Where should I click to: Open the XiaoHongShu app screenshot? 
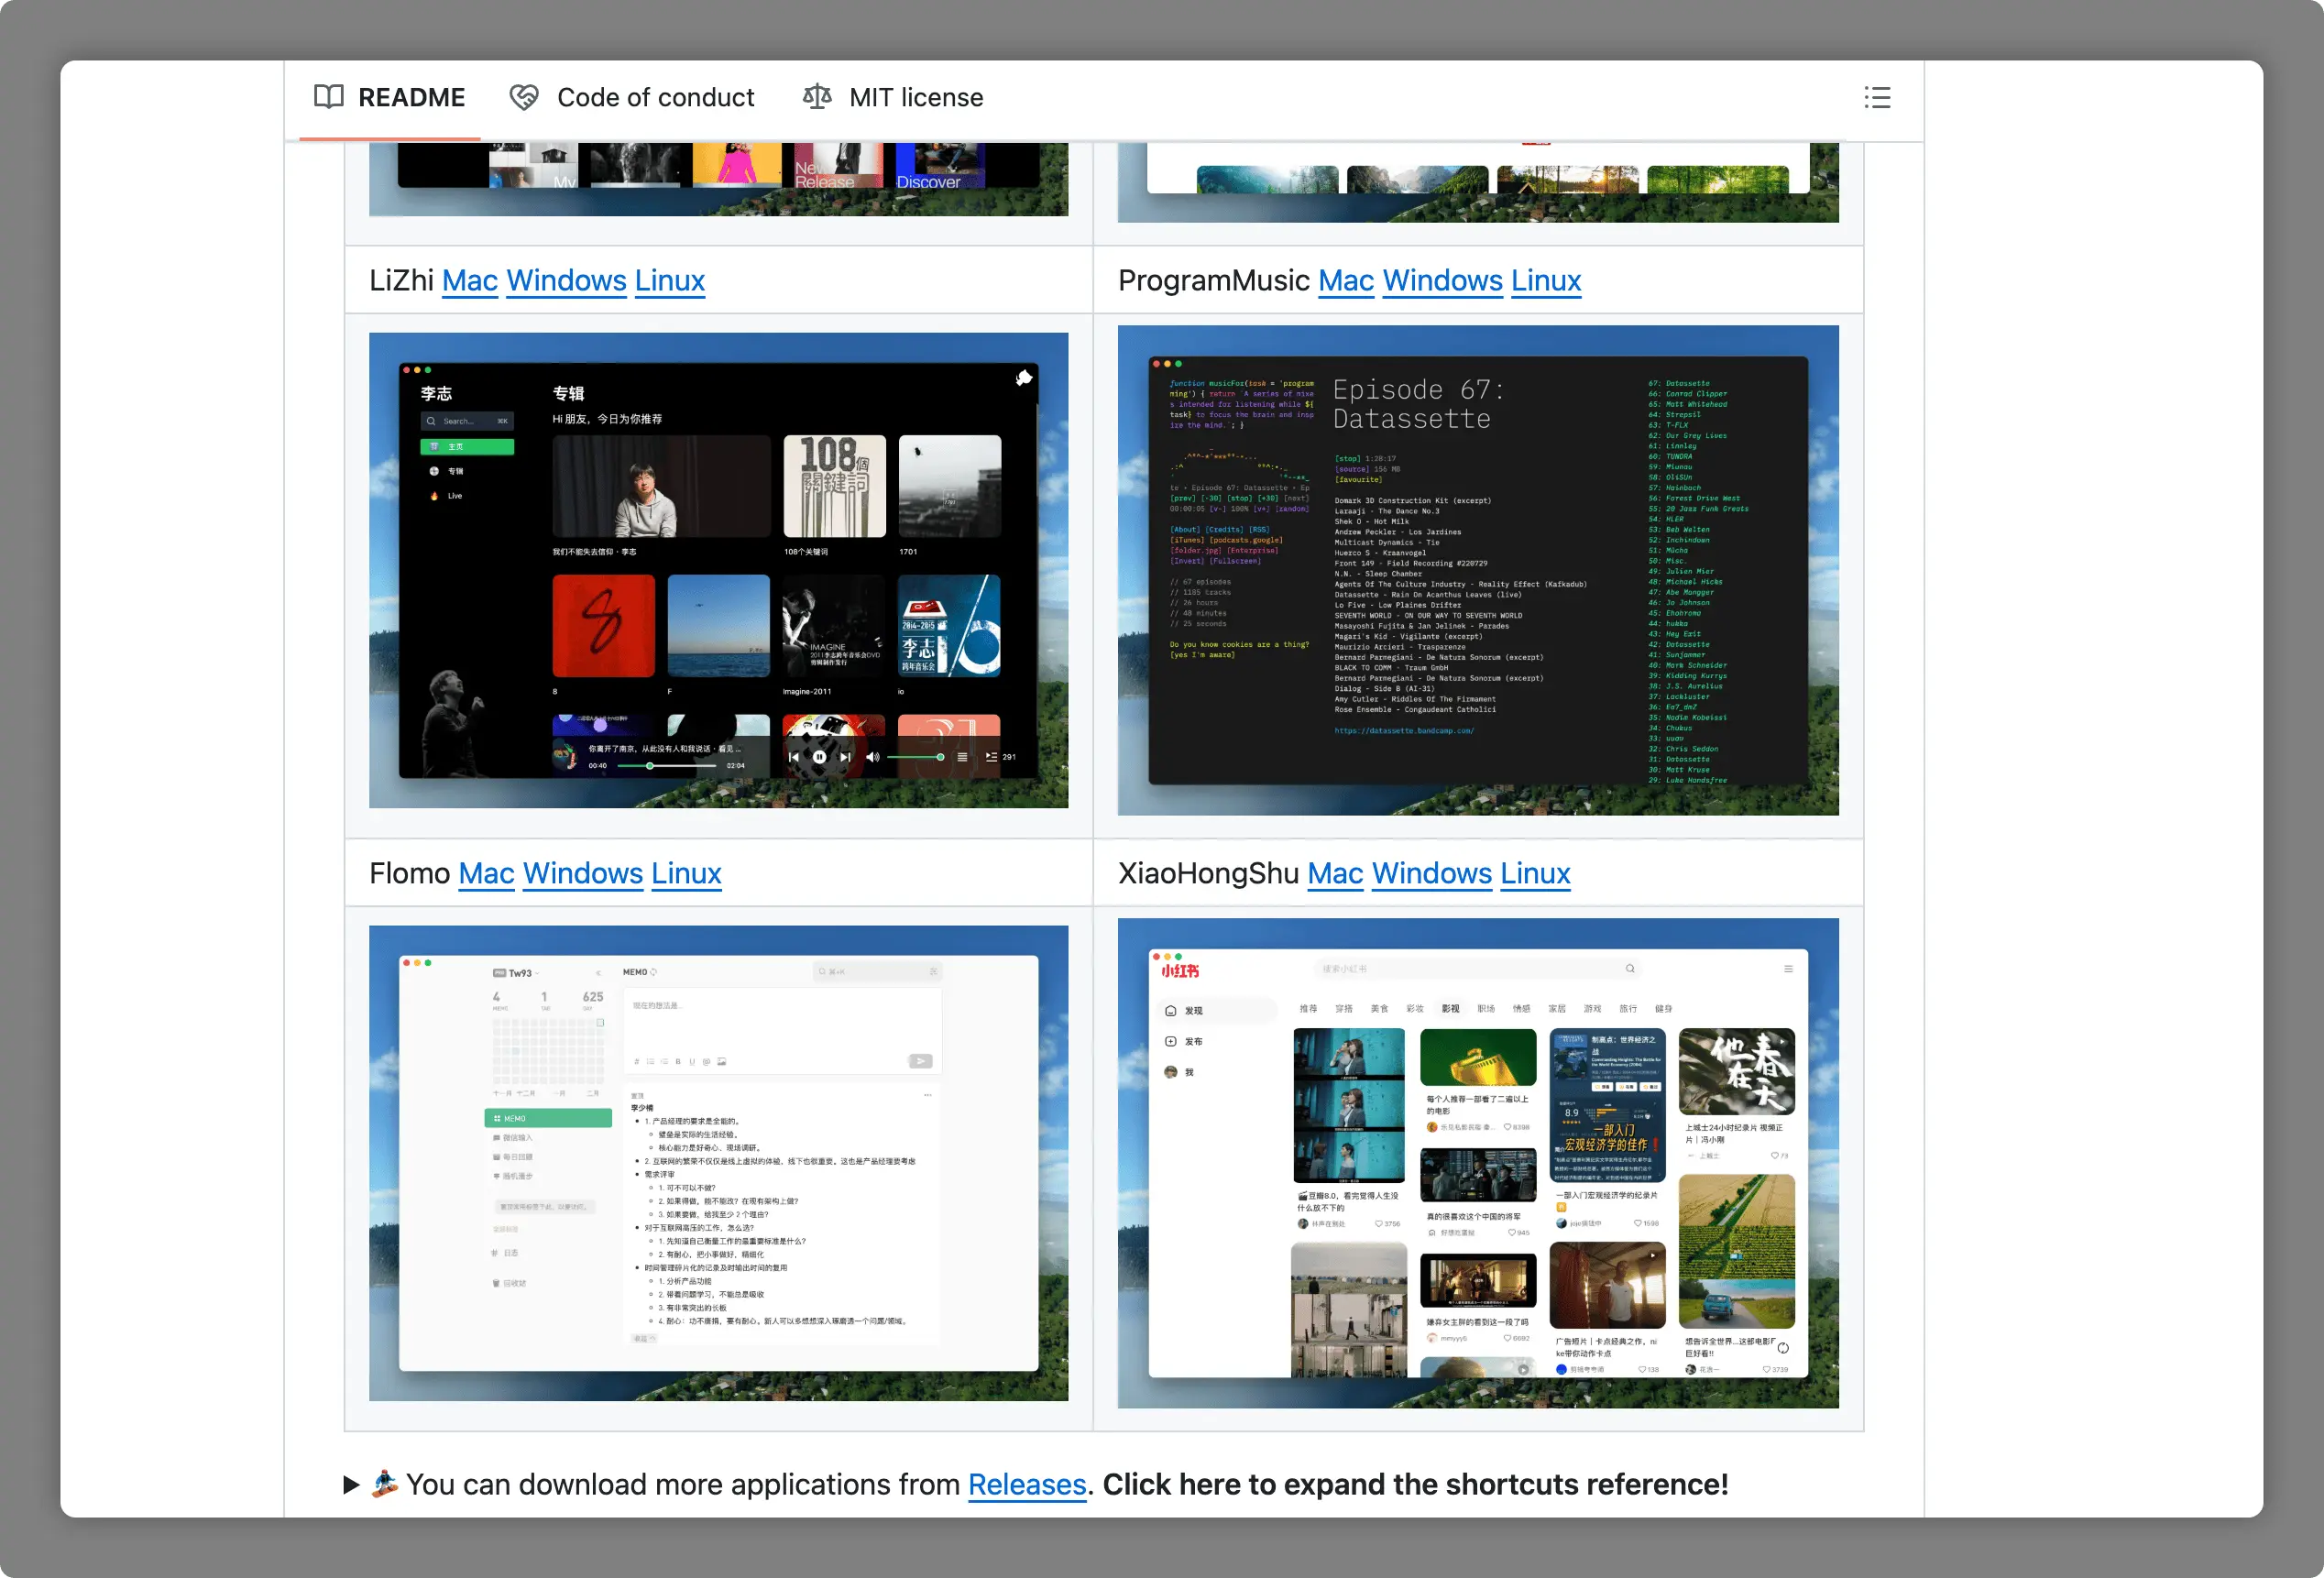tap(1478, 1163)
